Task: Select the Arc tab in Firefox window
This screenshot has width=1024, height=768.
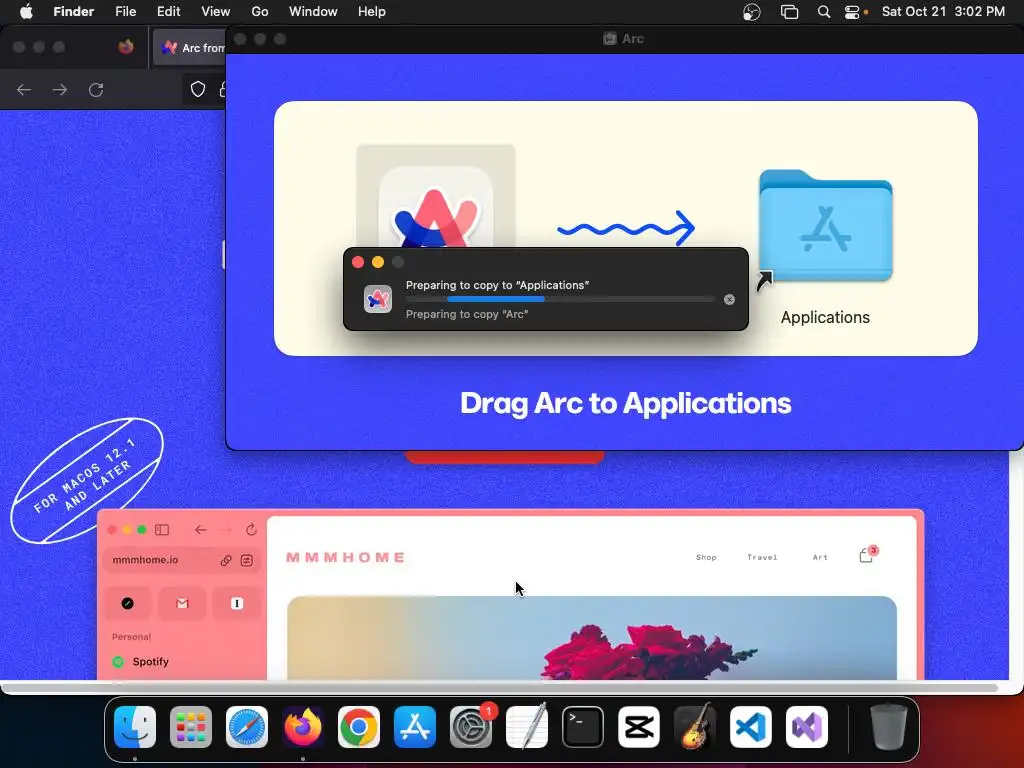Action: pos(190,48)
